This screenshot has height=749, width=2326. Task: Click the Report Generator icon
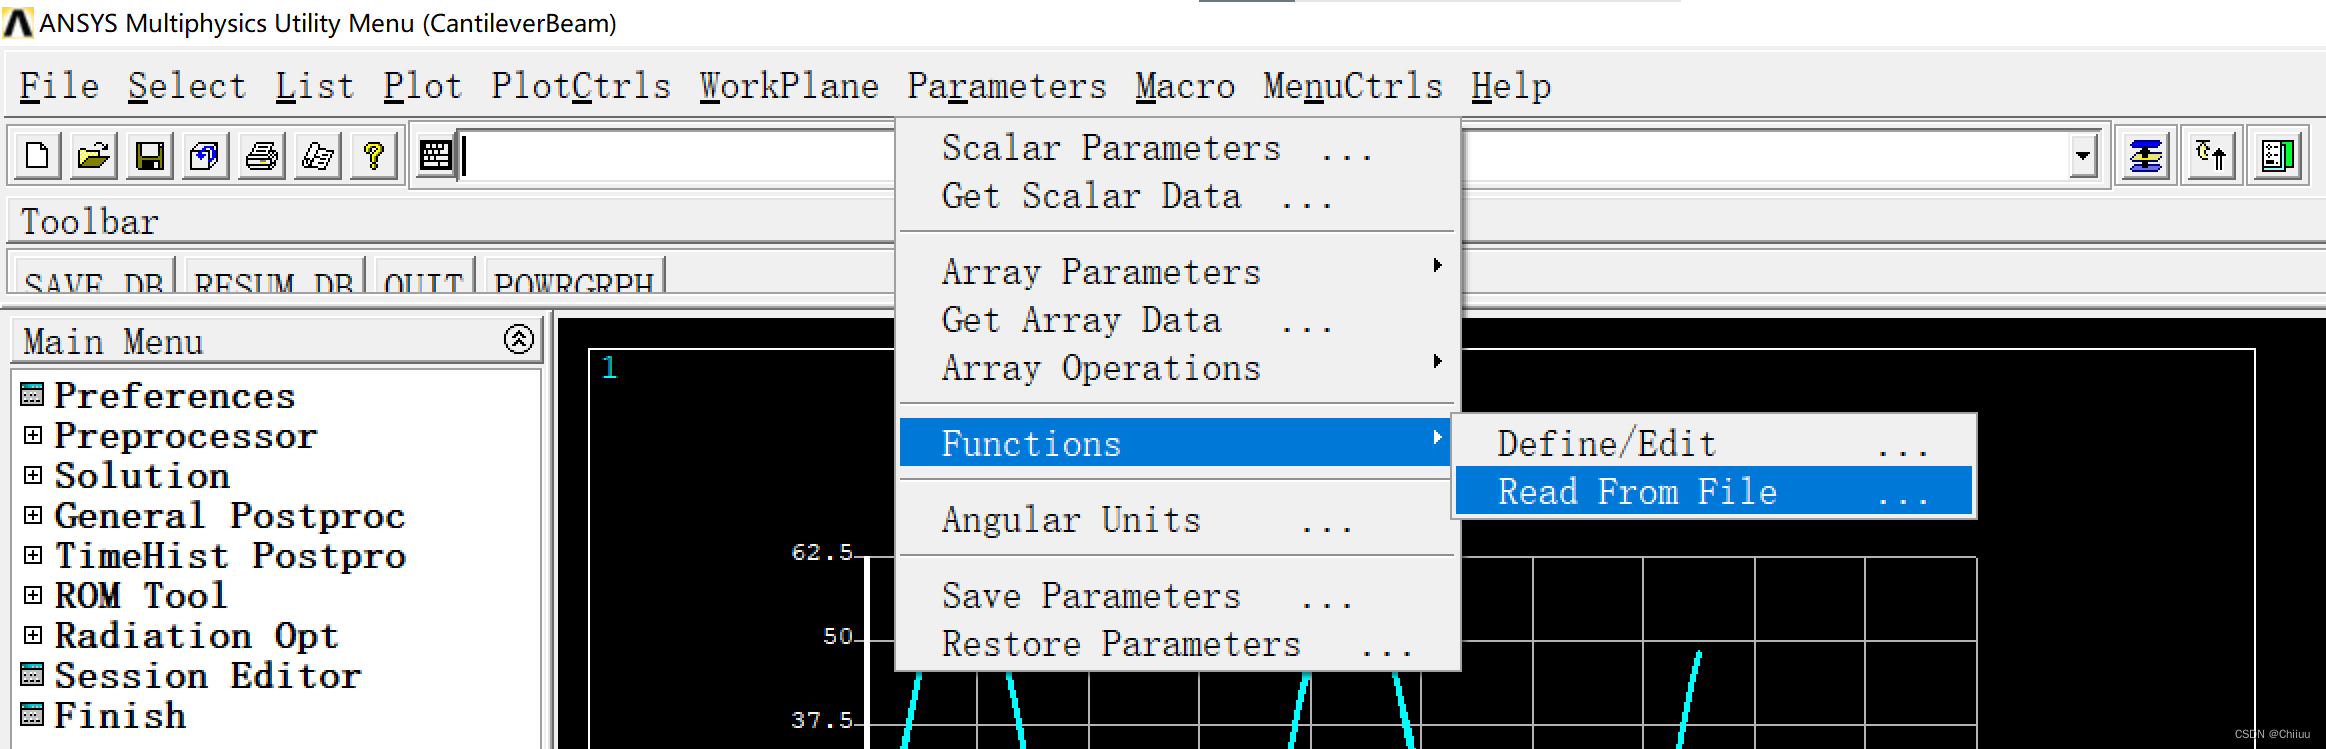pos(317,155)
